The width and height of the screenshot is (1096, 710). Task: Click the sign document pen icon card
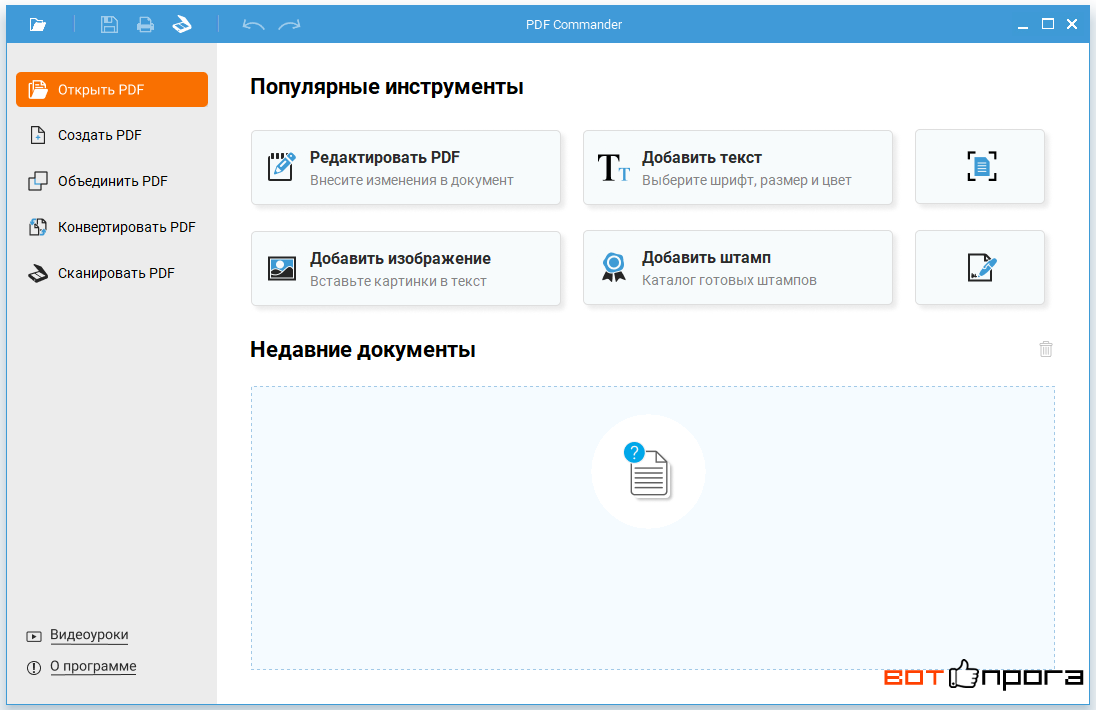pyautogui.click(x=980, y=268)
